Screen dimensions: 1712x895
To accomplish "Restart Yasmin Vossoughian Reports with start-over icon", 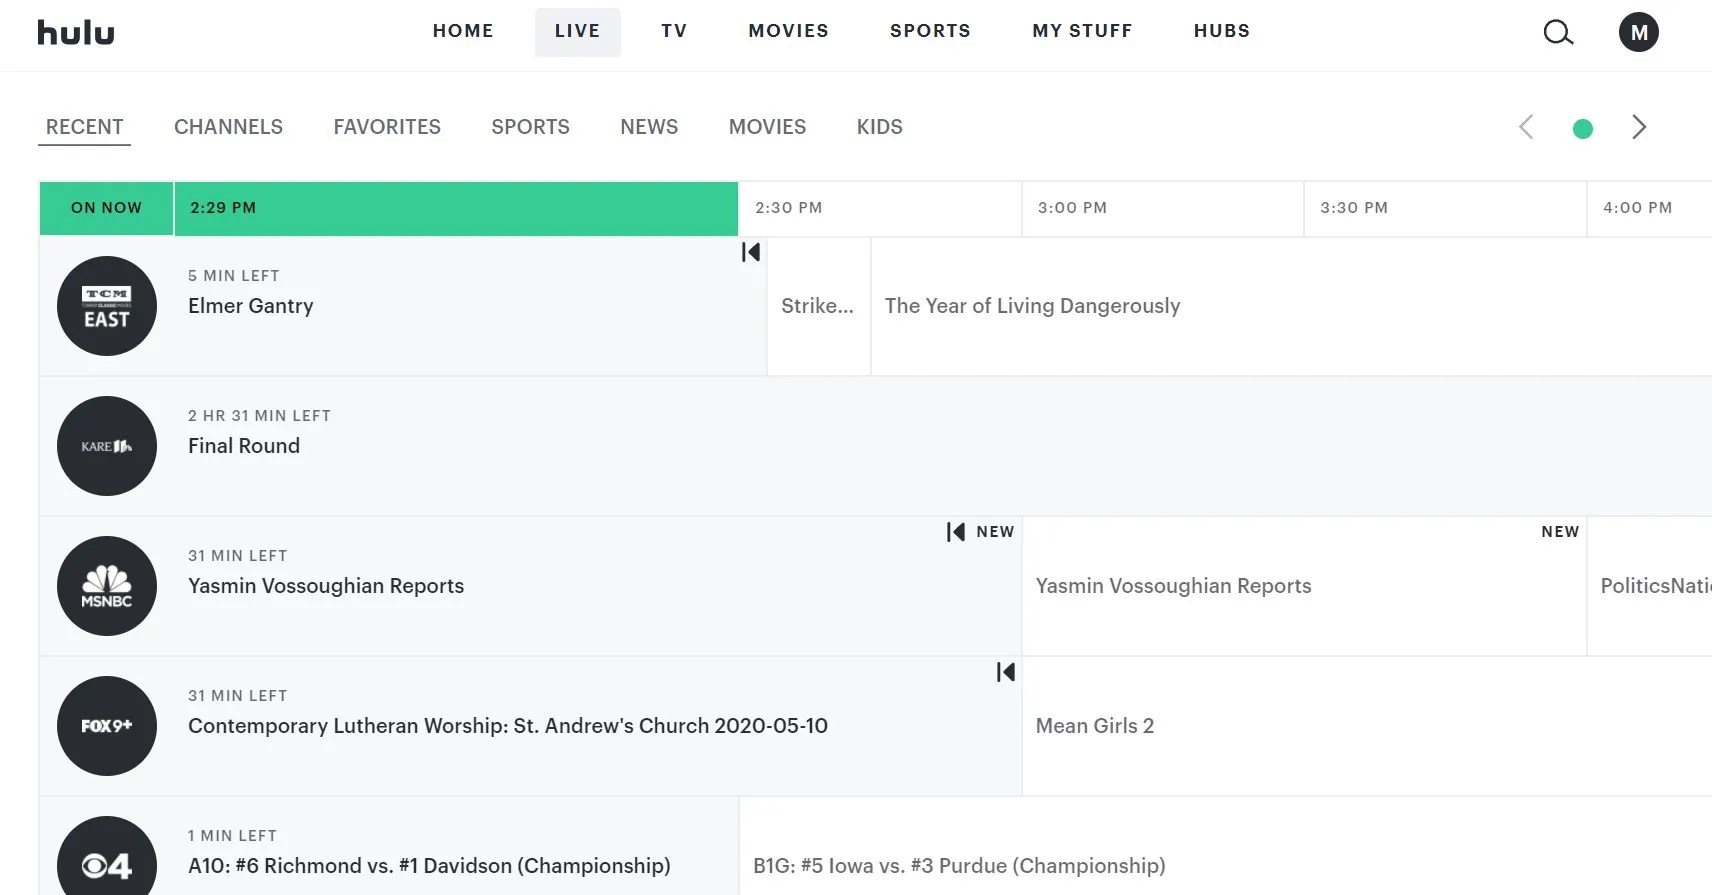I will tap(956, 532).
